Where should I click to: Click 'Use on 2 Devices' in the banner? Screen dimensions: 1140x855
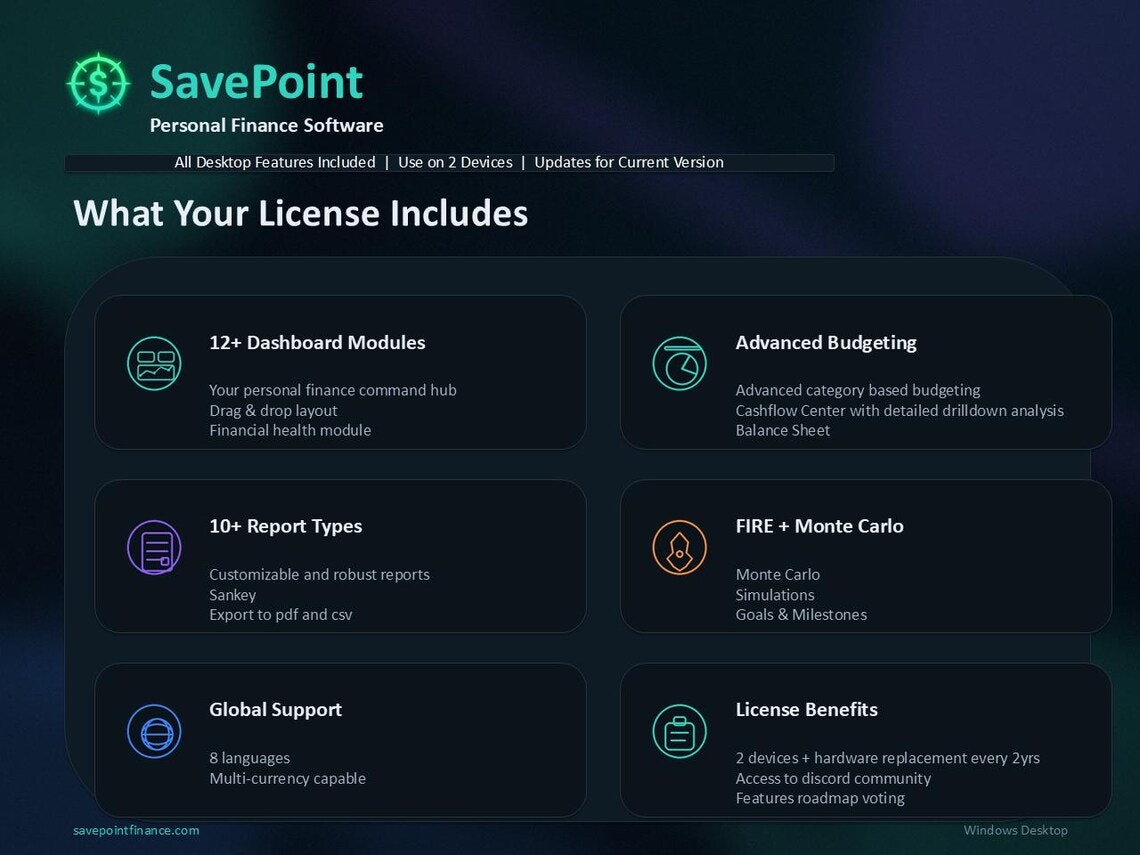click(455, 162)
